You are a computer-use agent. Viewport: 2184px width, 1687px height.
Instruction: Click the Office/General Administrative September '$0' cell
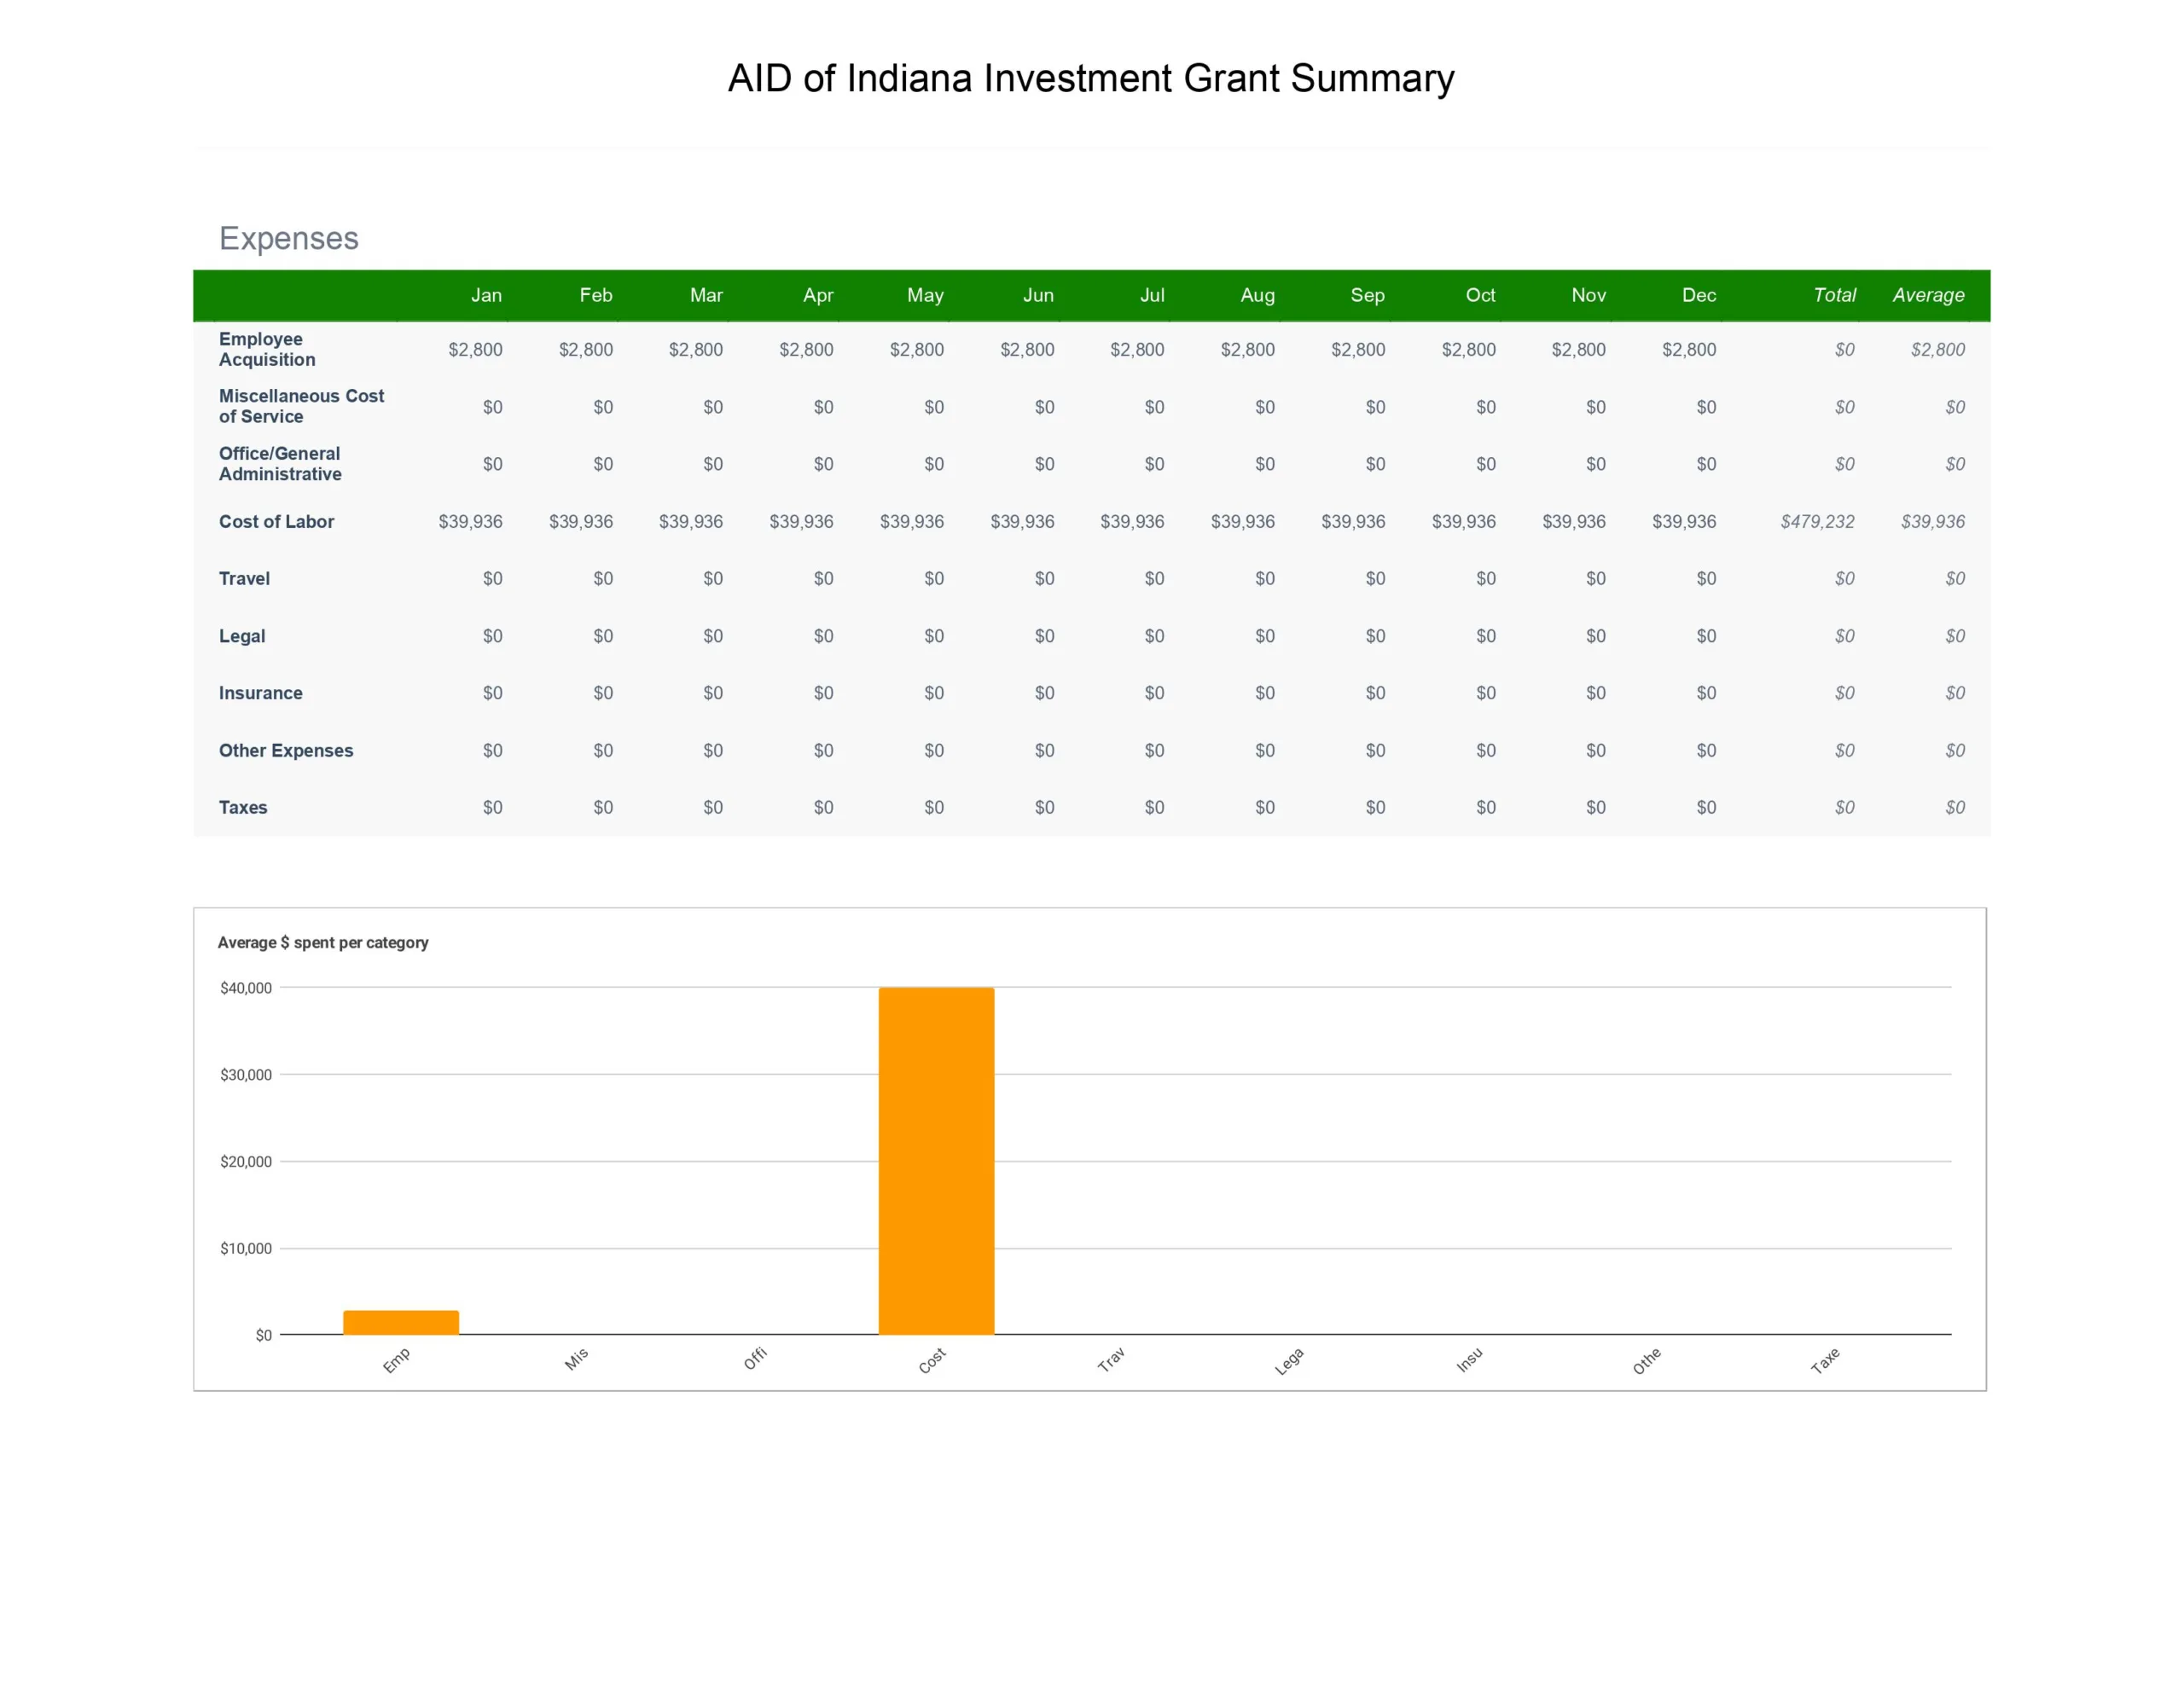coord(1375,464)
